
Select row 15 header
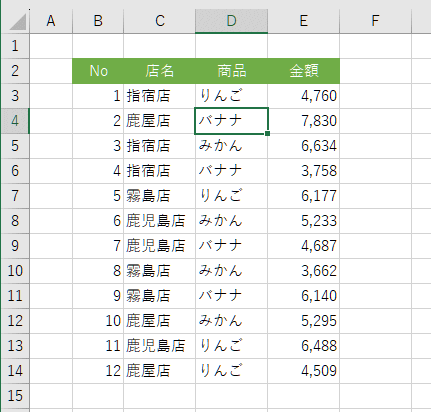(15, 396)
